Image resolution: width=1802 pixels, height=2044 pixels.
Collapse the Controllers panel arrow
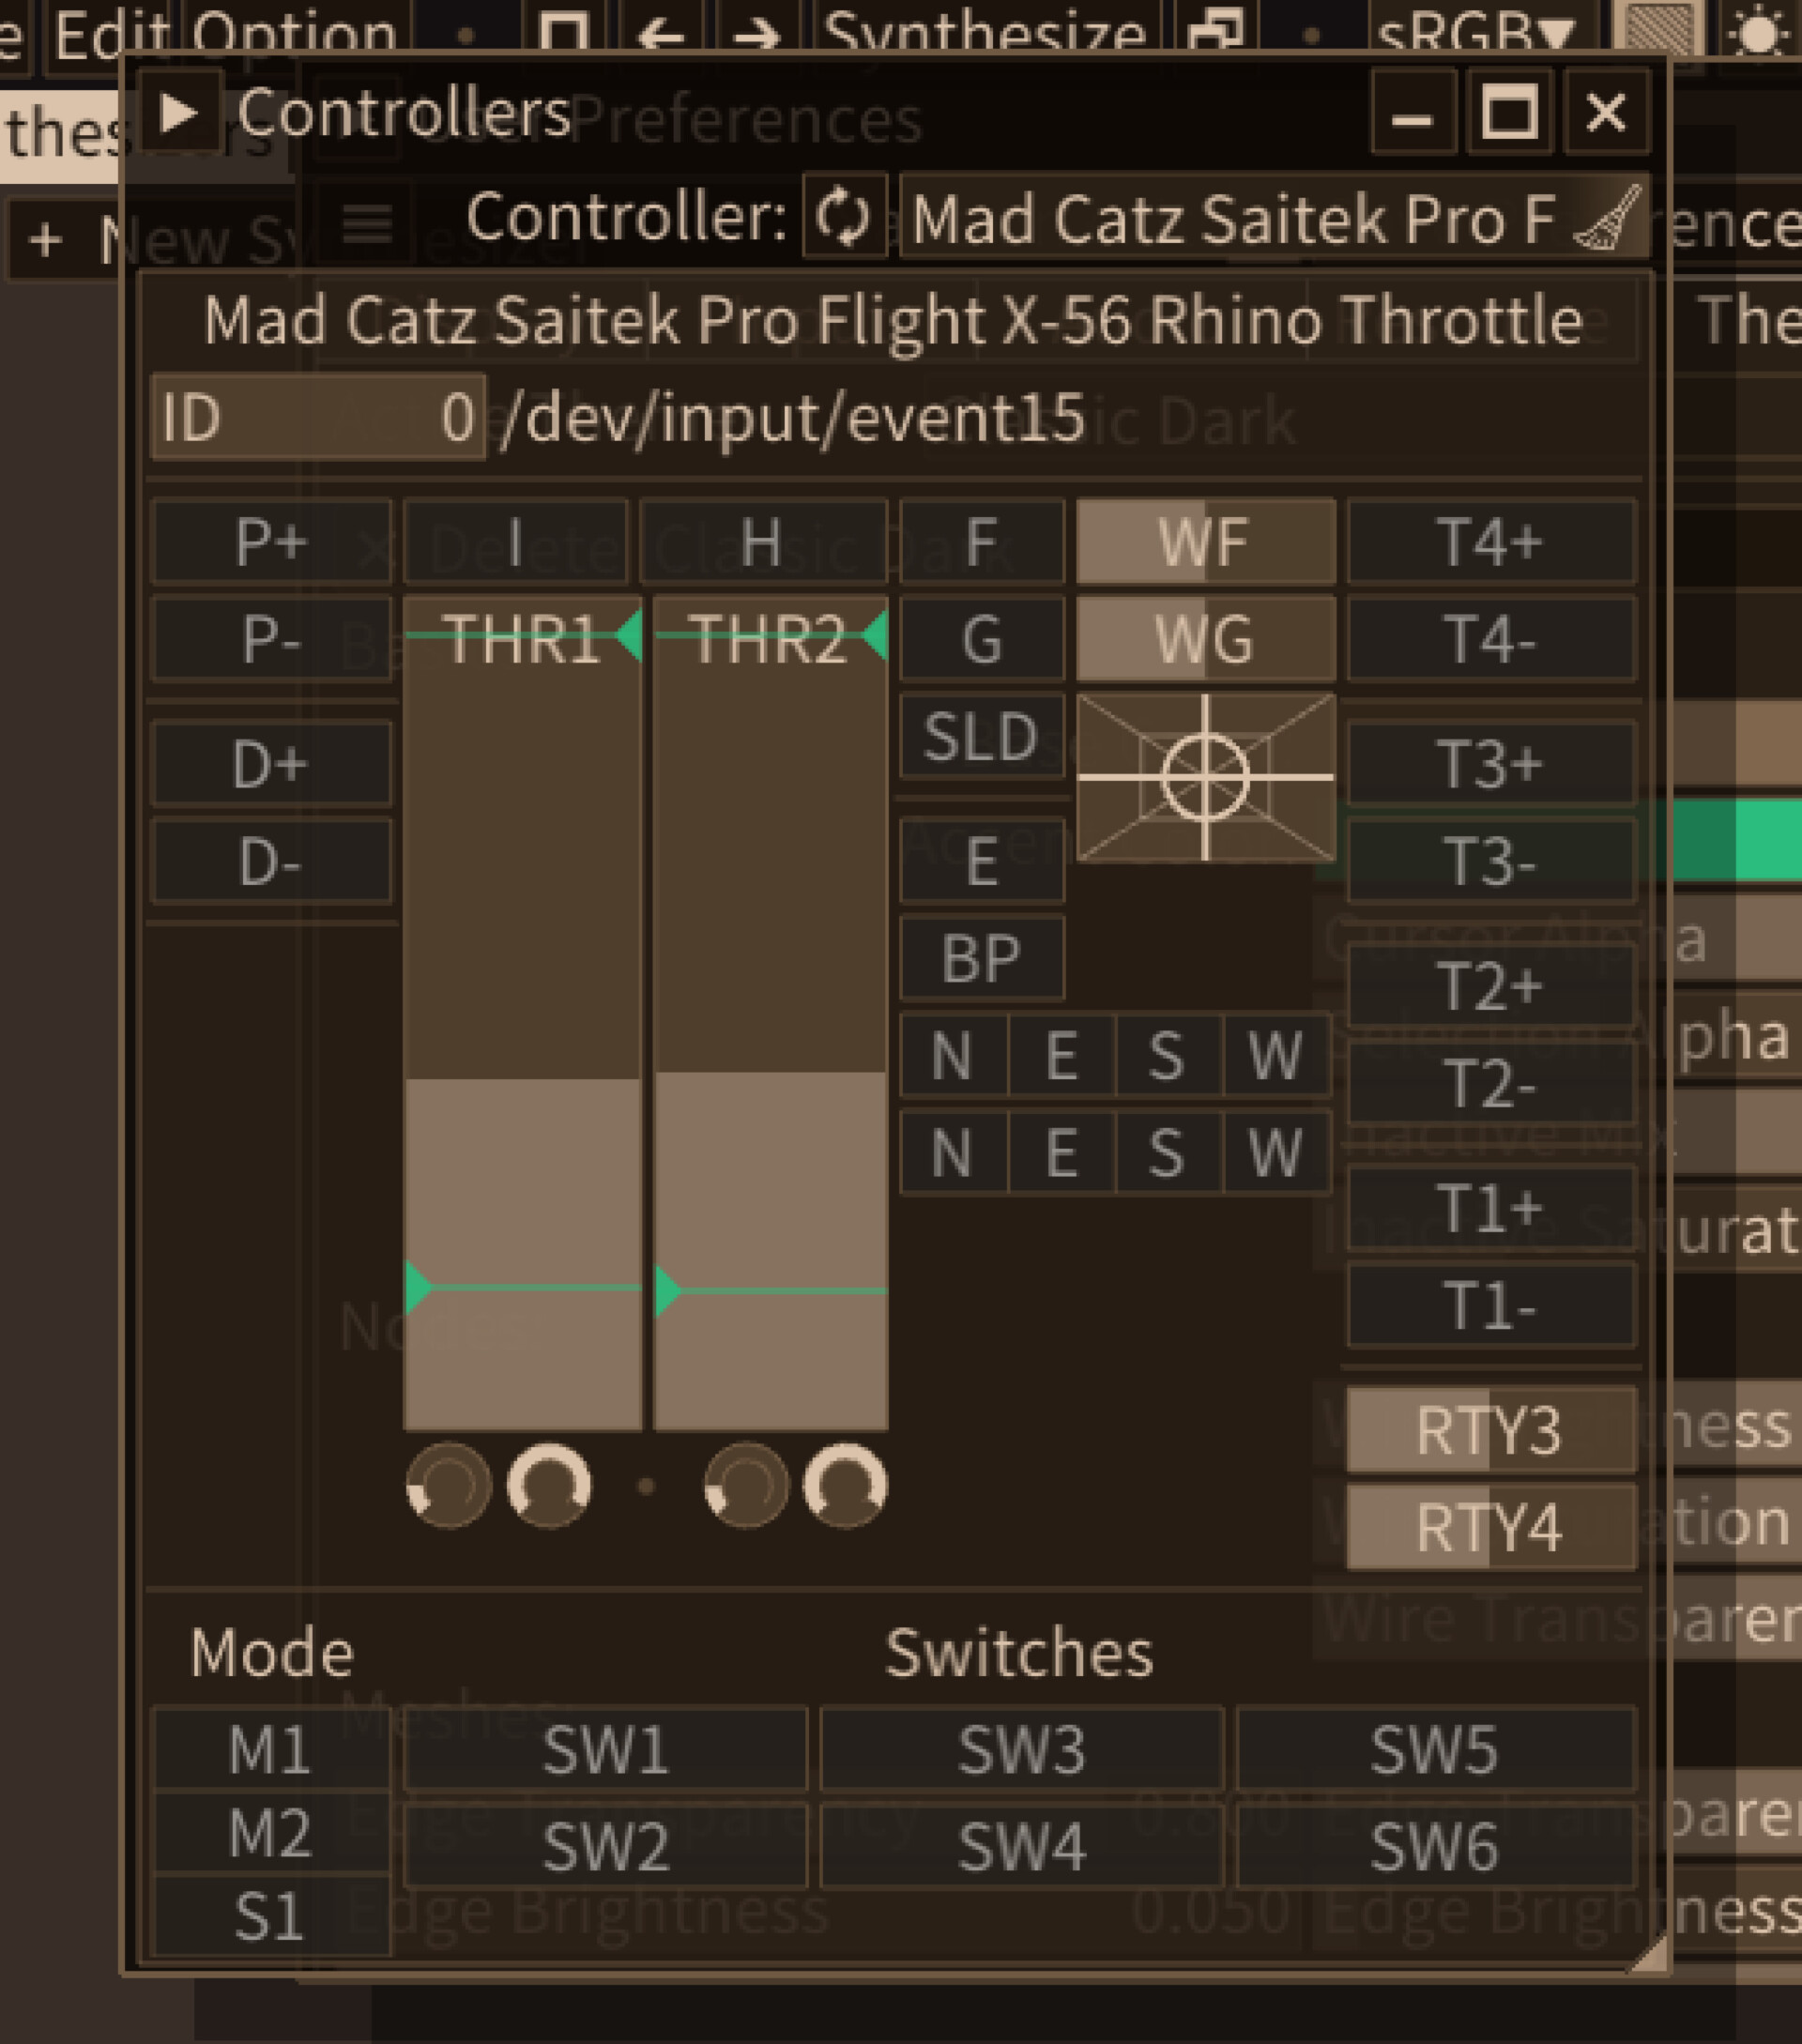pos(178,112)
